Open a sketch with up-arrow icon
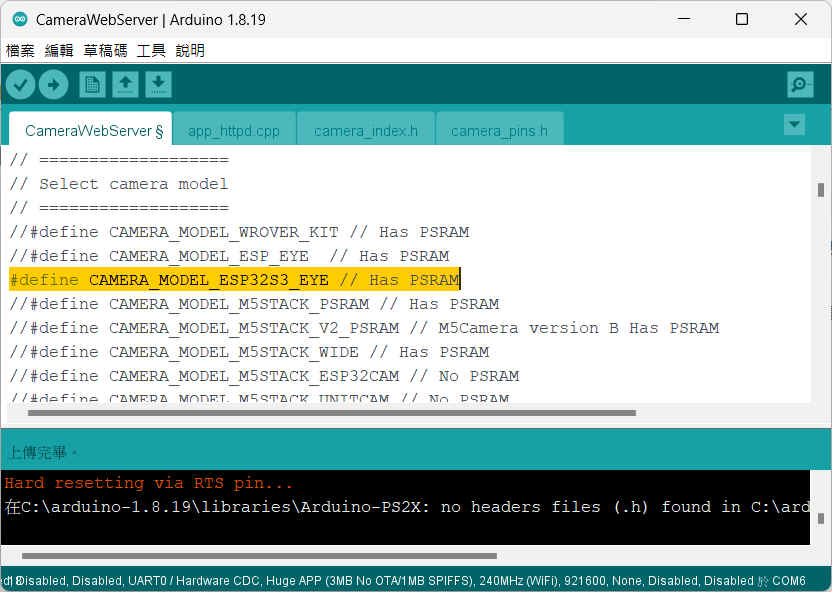The height and width of the screenshot is (592, 832). click(x=125, y=84)
